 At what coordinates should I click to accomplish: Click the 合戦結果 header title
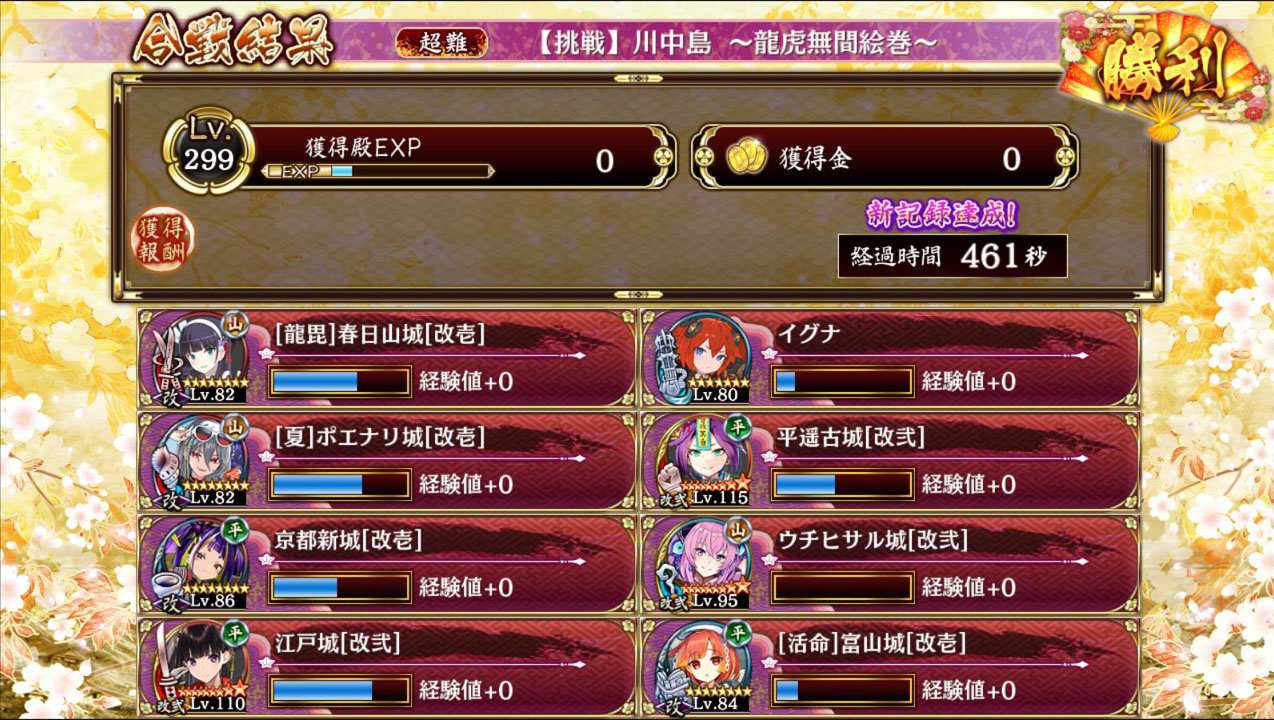point(233,40)
